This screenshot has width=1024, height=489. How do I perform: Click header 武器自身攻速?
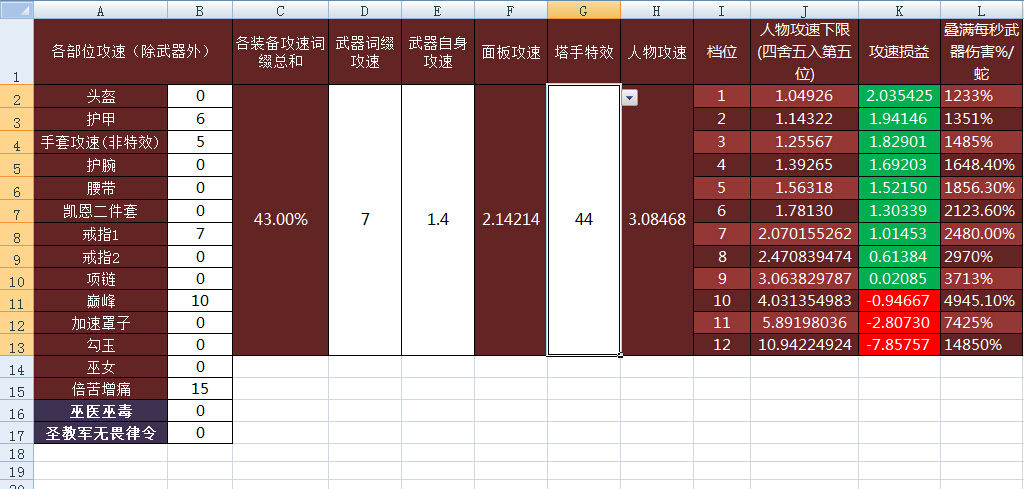[x=438, y=52]
